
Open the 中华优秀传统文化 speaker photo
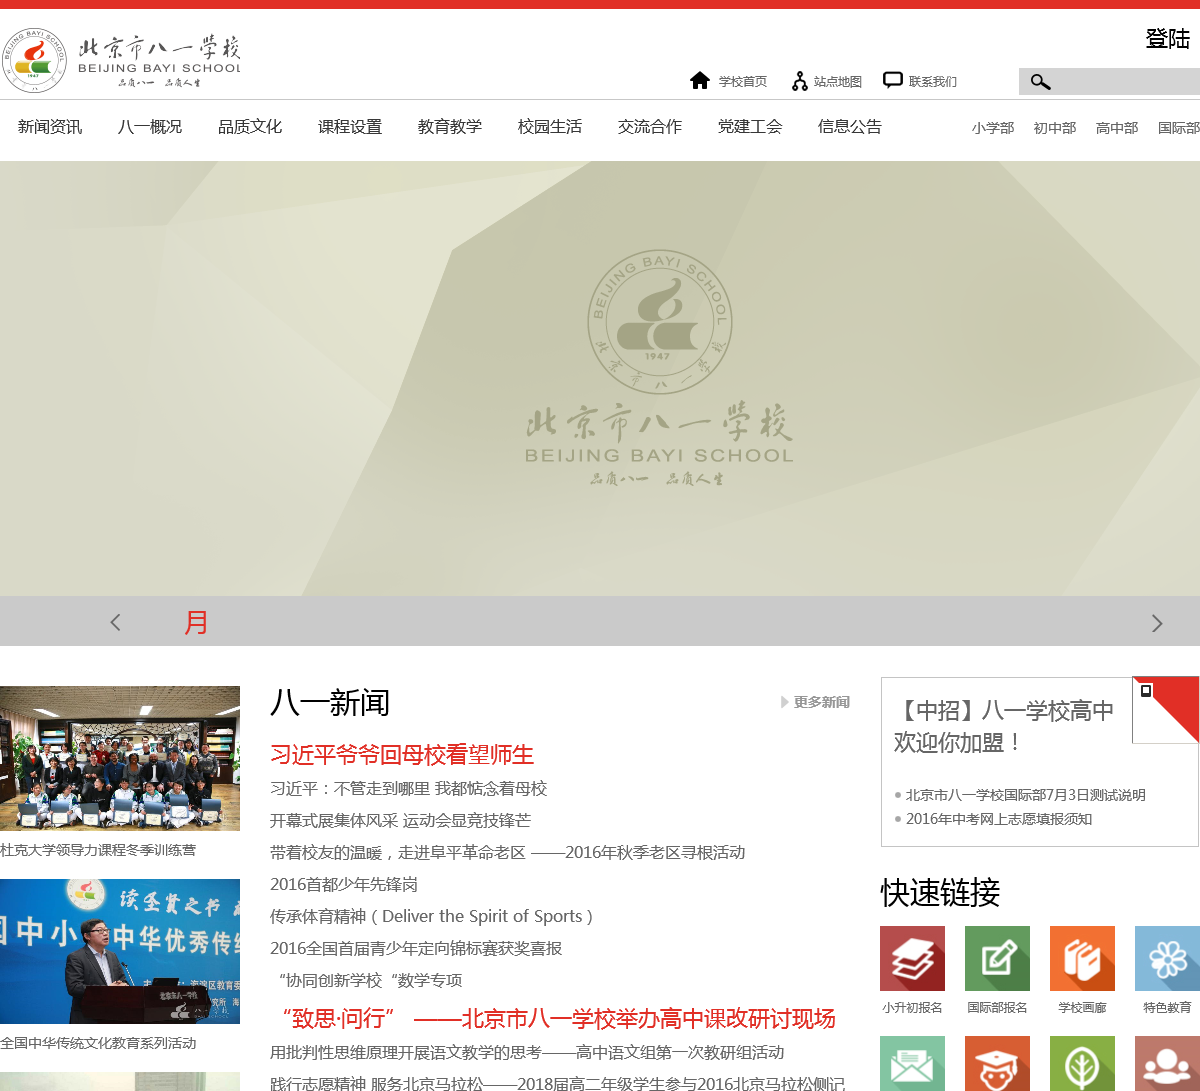tap(120, 951)
